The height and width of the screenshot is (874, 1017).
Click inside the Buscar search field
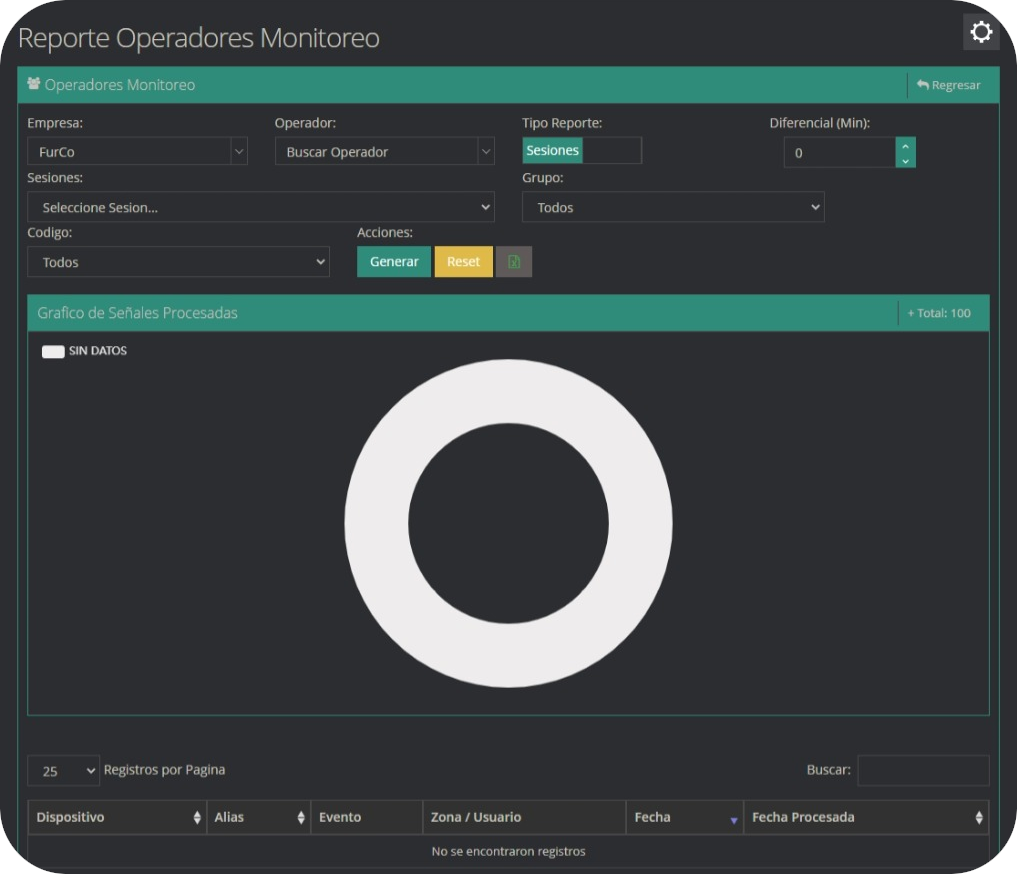click(923, 770)
